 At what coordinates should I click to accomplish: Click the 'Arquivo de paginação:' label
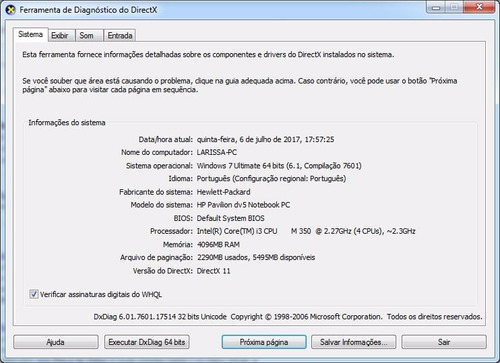(156, 257)
